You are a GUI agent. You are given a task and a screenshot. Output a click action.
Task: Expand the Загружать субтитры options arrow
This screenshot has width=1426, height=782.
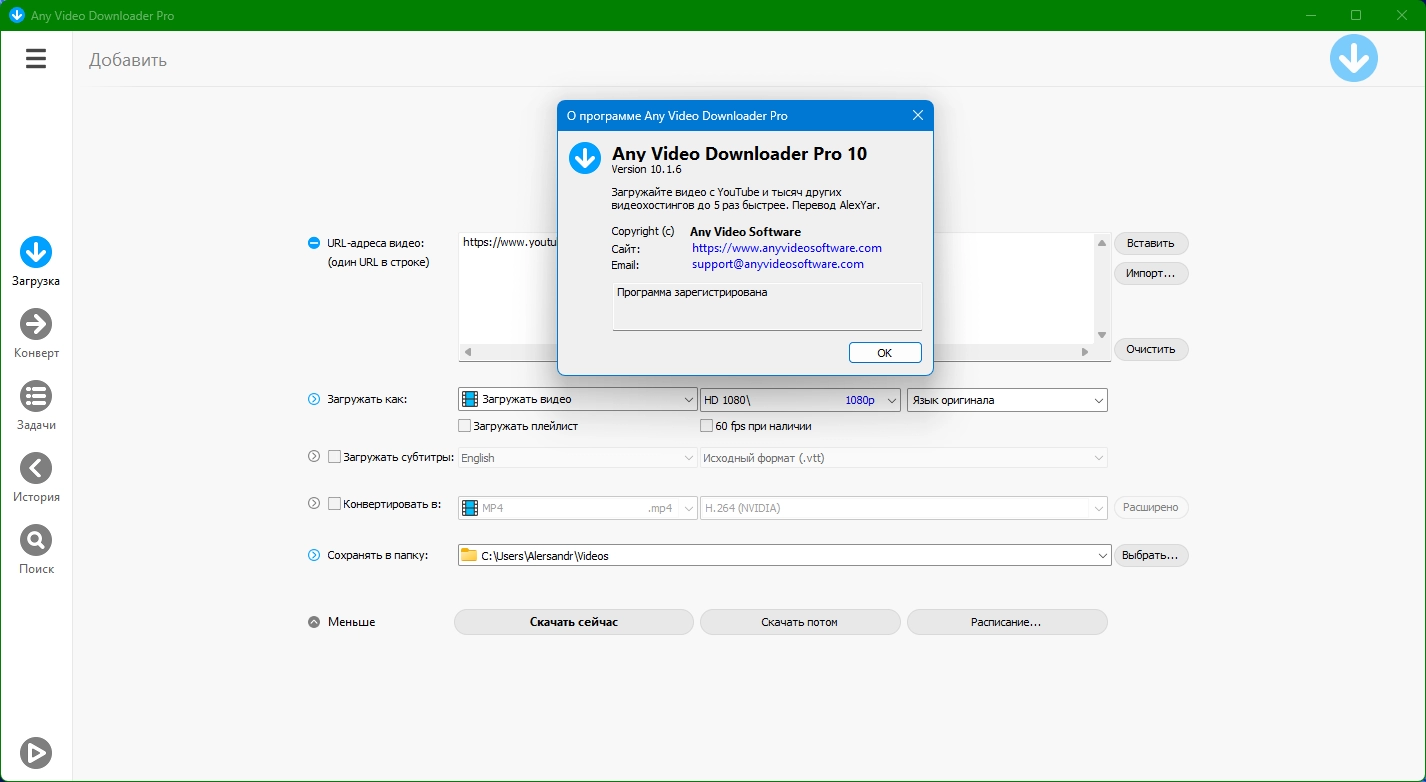314,457
